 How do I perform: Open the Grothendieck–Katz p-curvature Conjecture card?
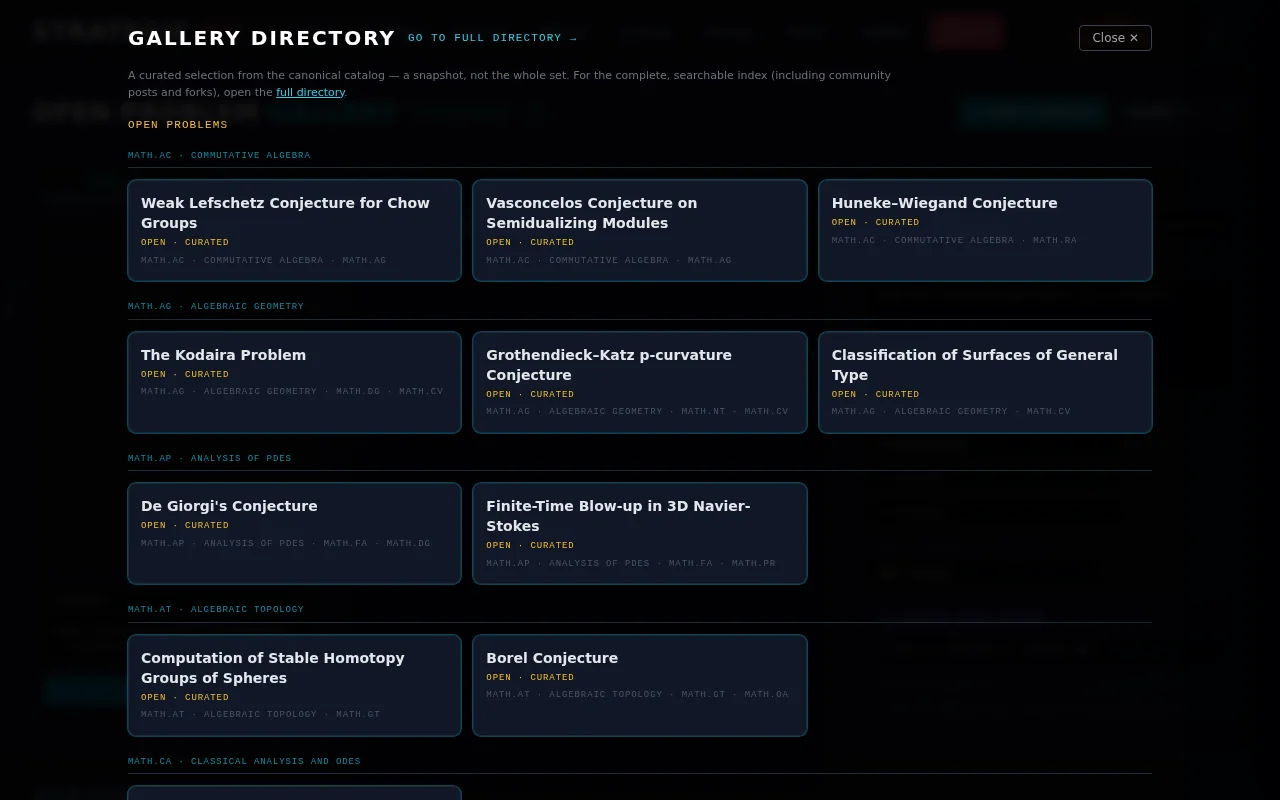pyautogui.click(x=639, y=382)
